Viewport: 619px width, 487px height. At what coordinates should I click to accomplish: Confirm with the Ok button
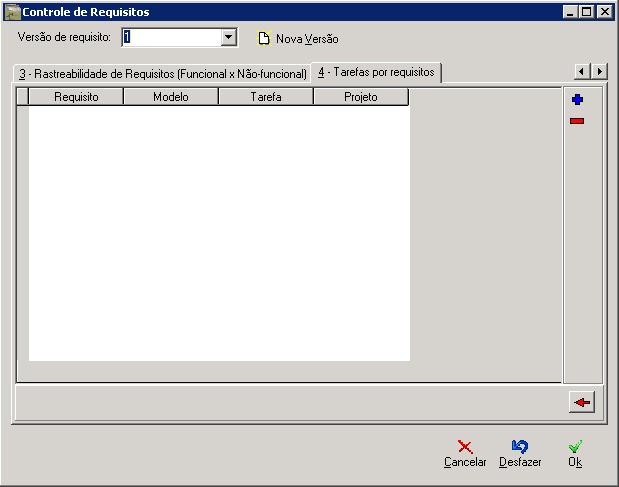coord(575,454)
